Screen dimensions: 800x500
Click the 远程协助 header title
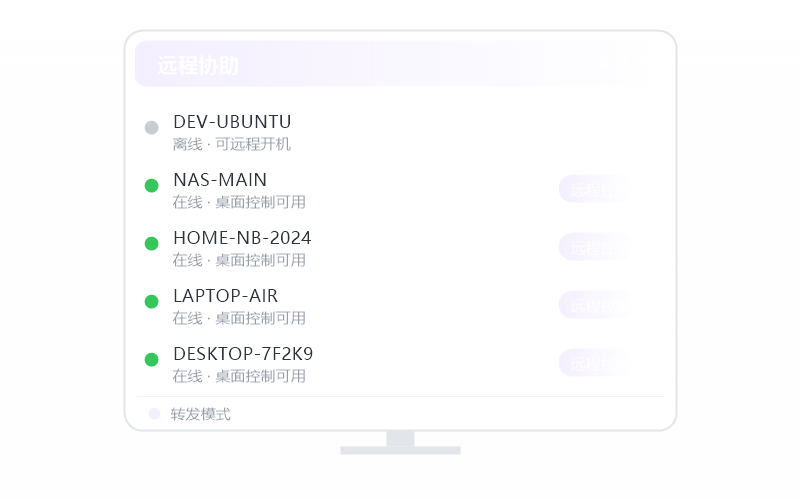pyautogui.click(x=197, y=65)
